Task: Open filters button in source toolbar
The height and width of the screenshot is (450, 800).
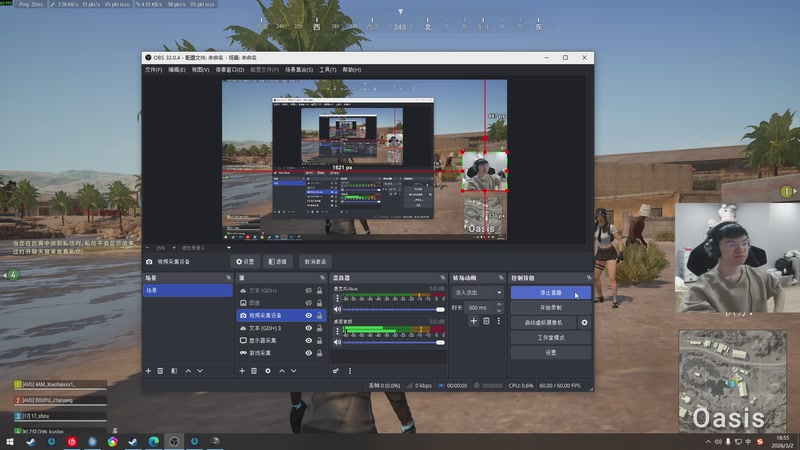Action: [278, 262]
